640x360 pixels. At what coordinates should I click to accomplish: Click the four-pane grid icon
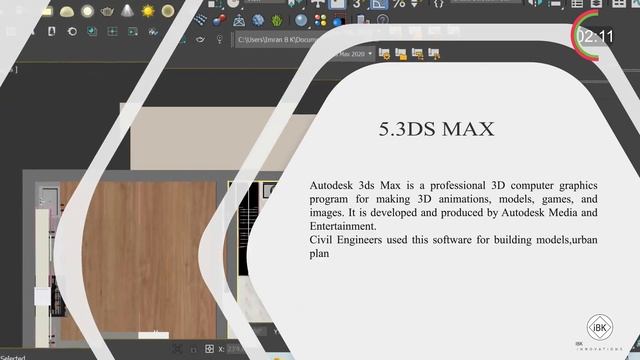click(x=619, y=4)
